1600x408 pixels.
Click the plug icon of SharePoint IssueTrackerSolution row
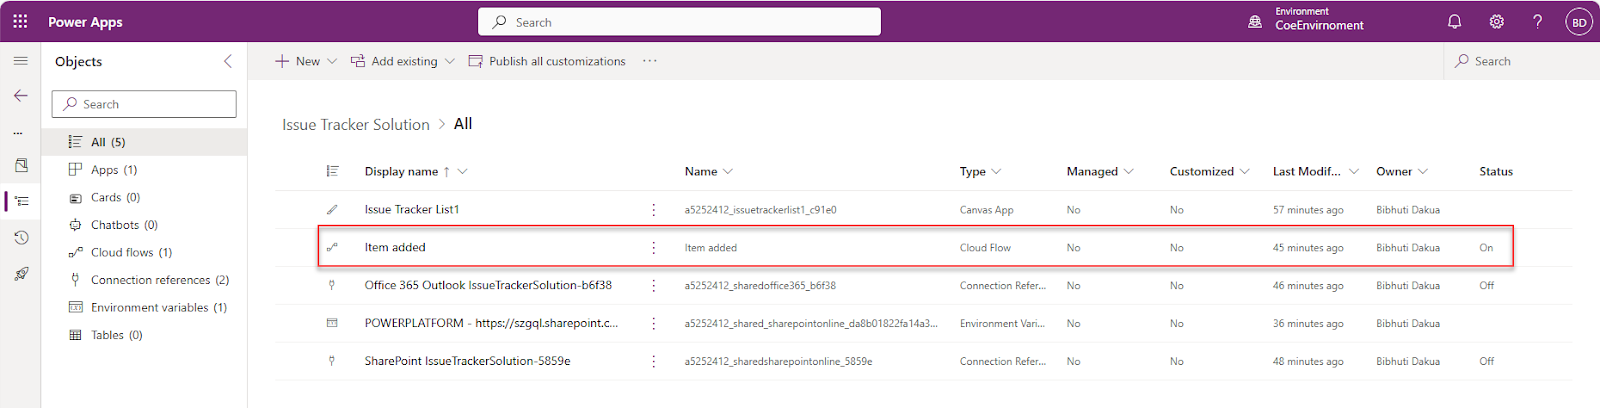(332, 361)
